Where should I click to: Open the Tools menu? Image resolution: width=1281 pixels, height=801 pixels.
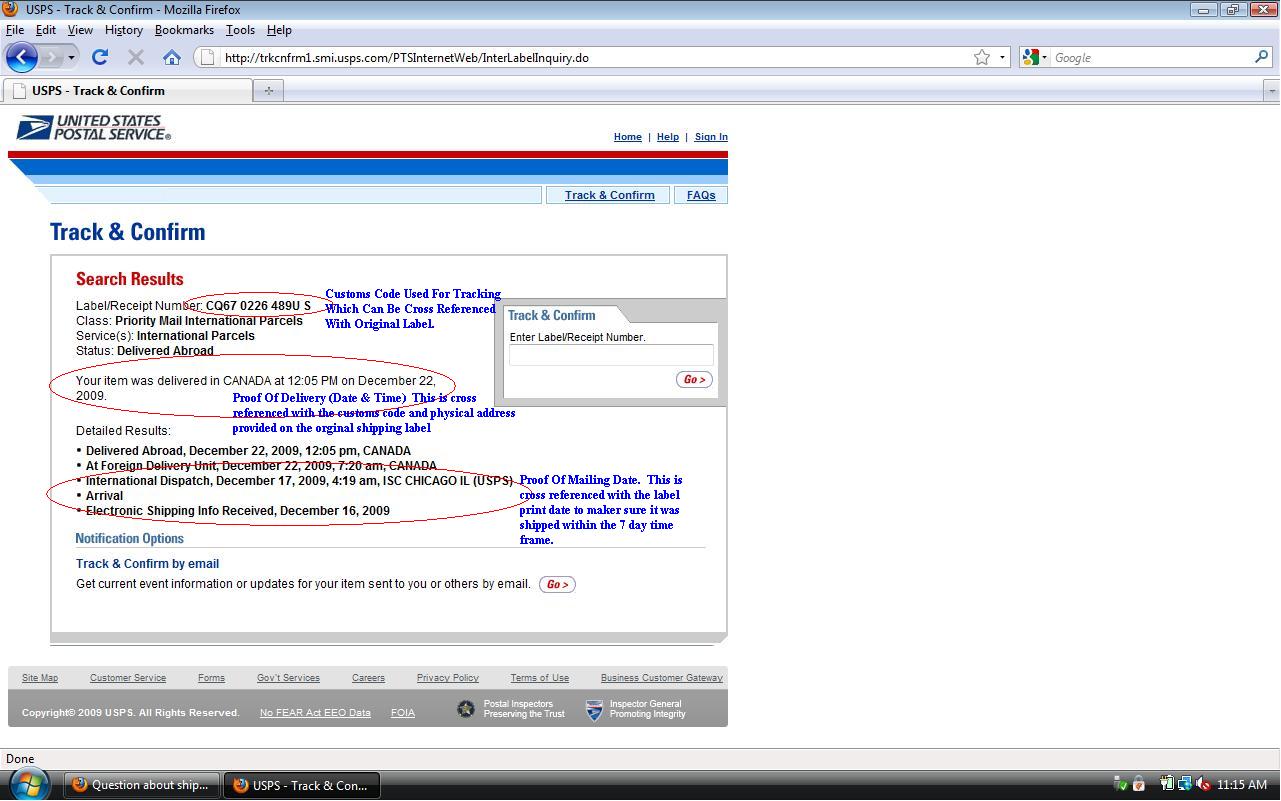pyautogui.click(x=240, y=30)
